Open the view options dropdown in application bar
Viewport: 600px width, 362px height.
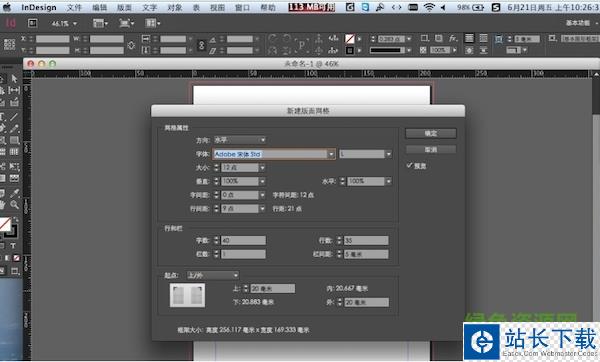[100, 23]
